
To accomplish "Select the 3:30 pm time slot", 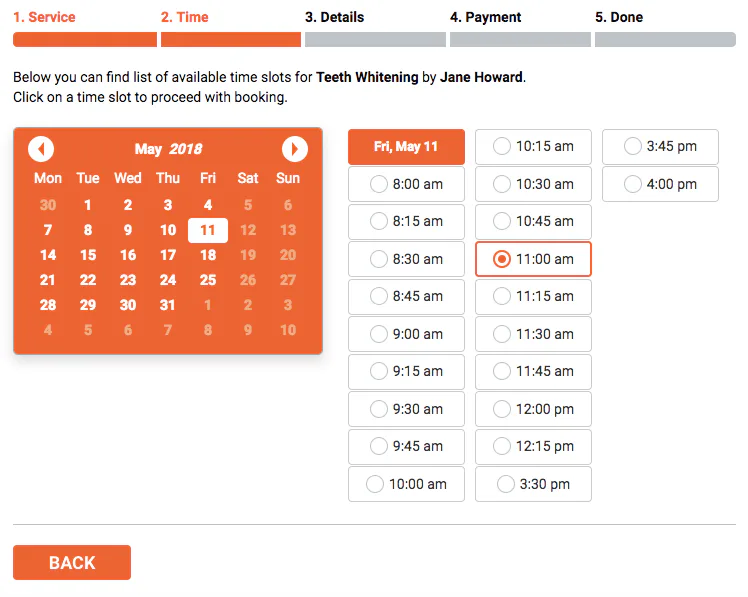I will [533, 484].
